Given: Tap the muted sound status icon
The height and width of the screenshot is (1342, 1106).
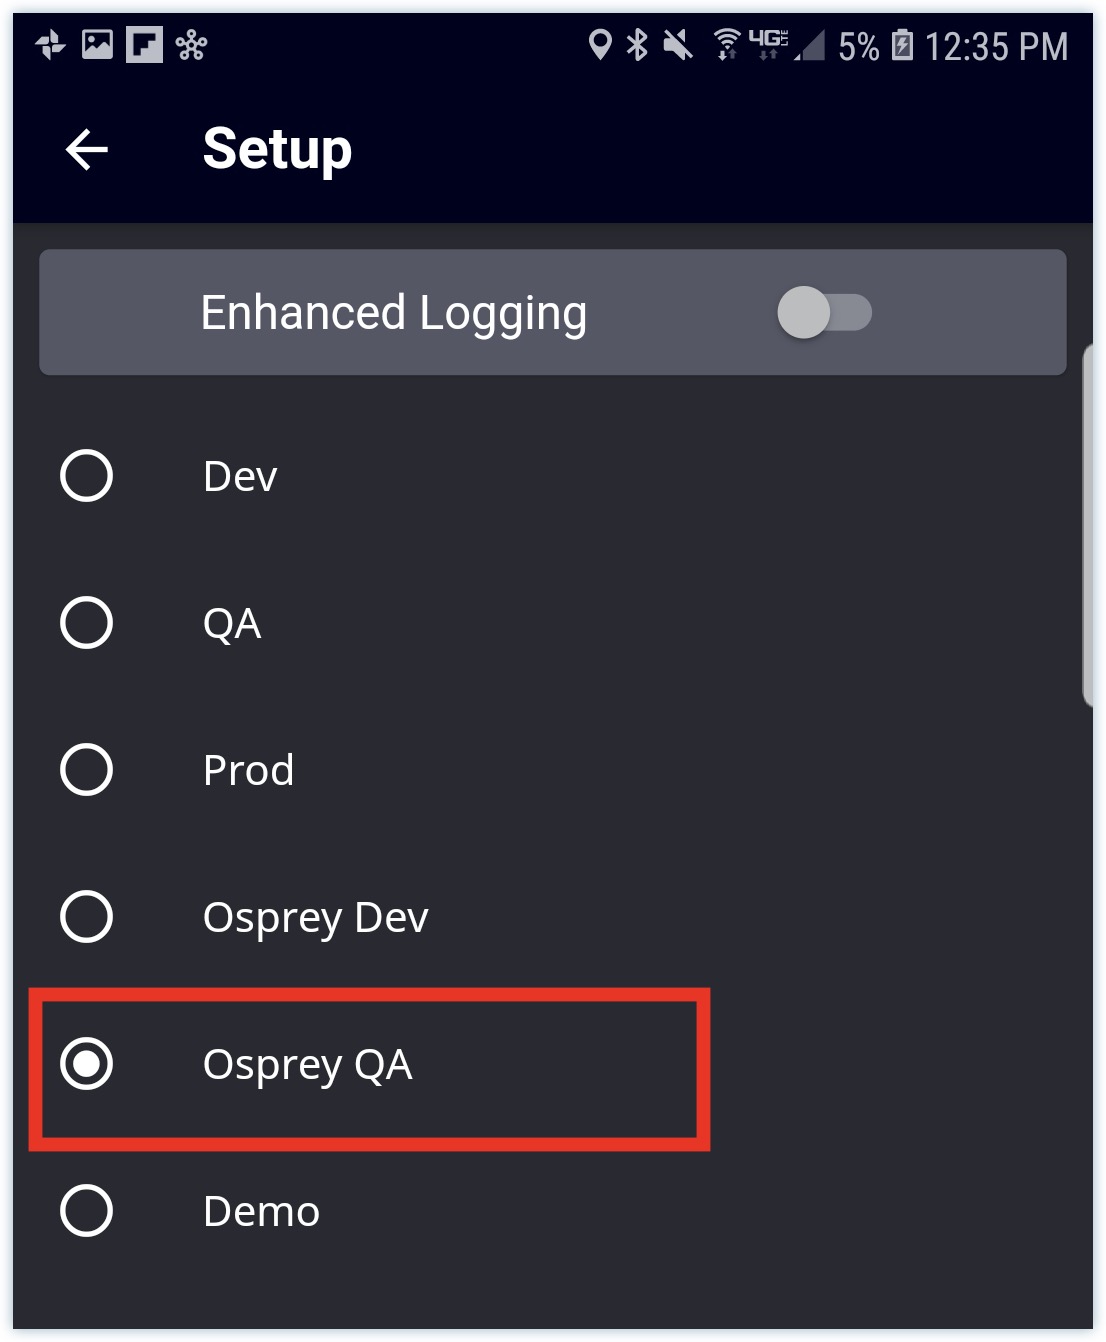Looking at the screenshot, I should tap(678, 45).
